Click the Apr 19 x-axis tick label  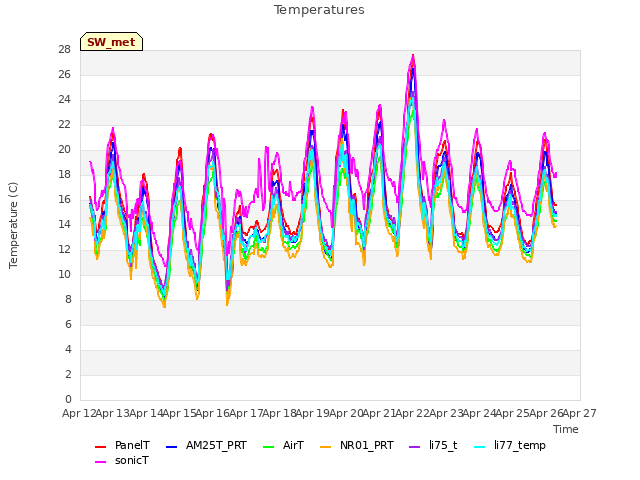point(312,413)
